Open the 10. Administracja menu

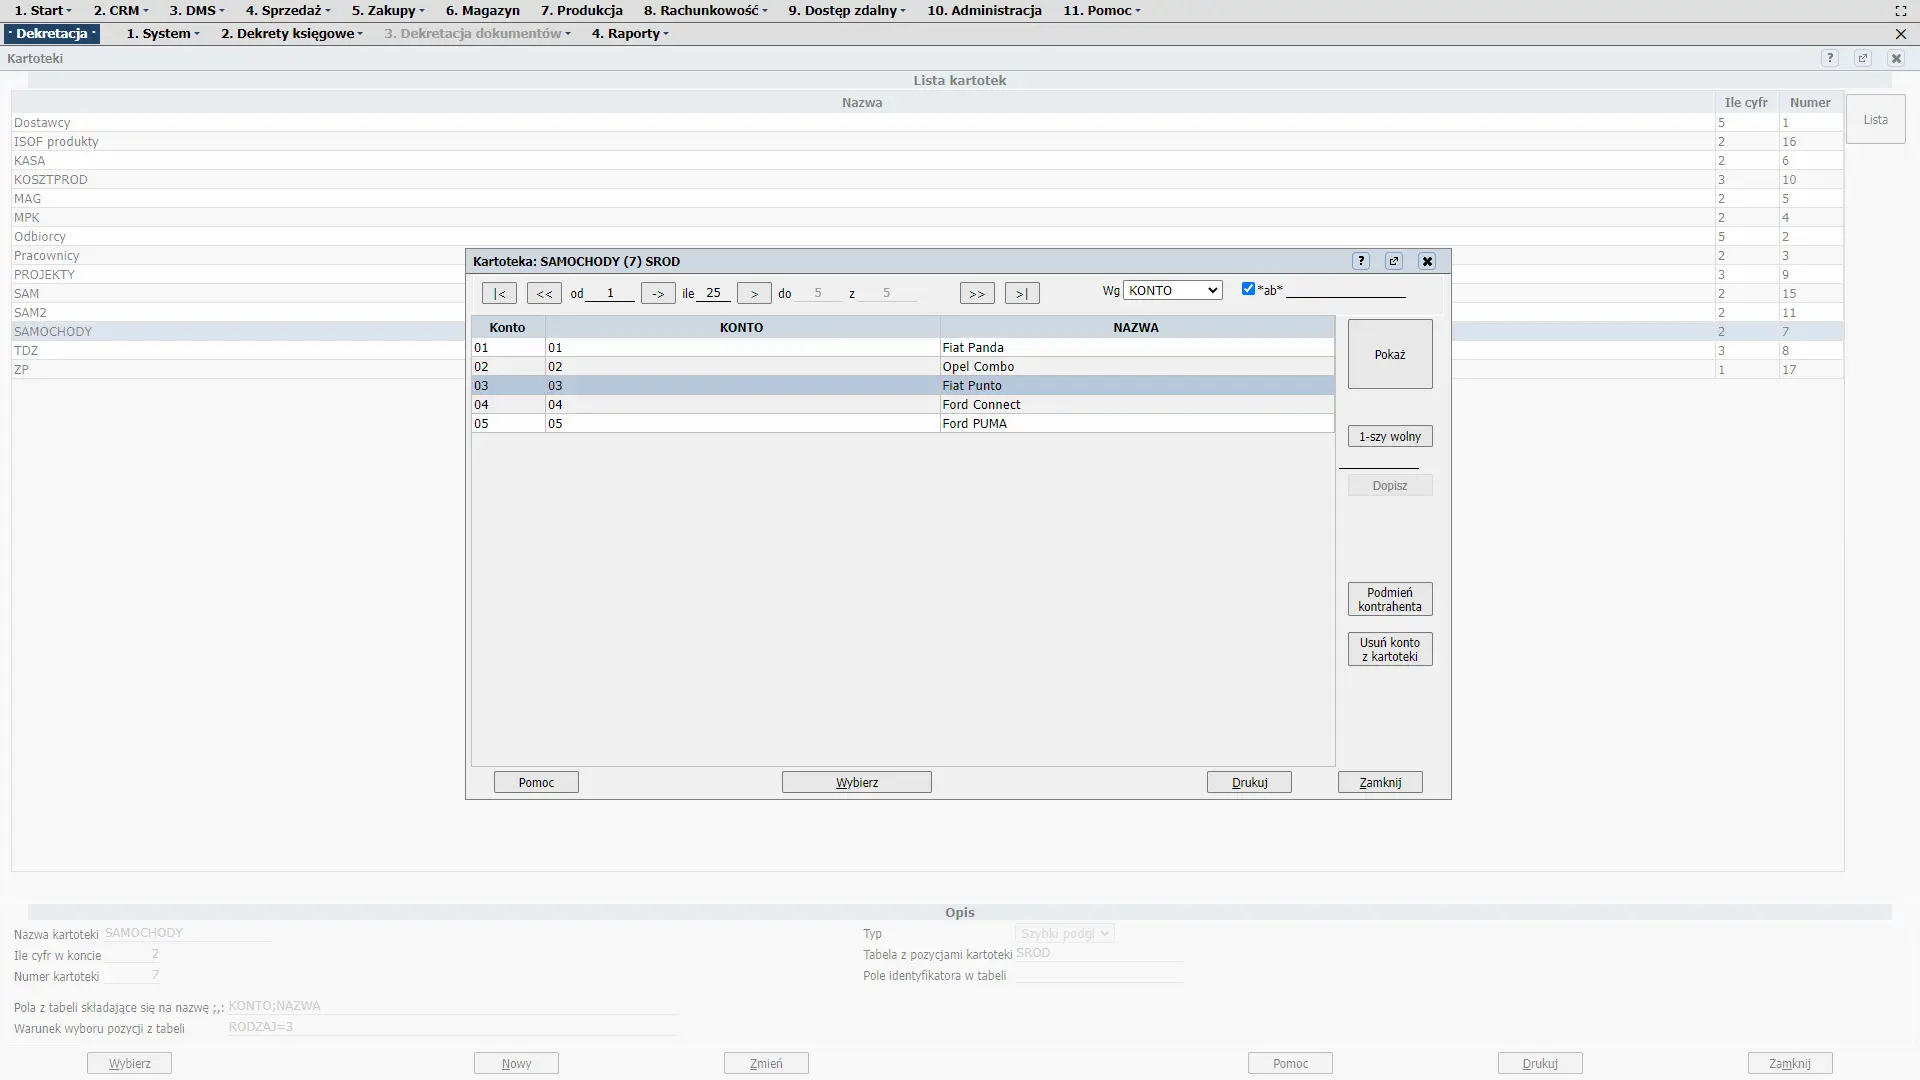coord(984,10)
